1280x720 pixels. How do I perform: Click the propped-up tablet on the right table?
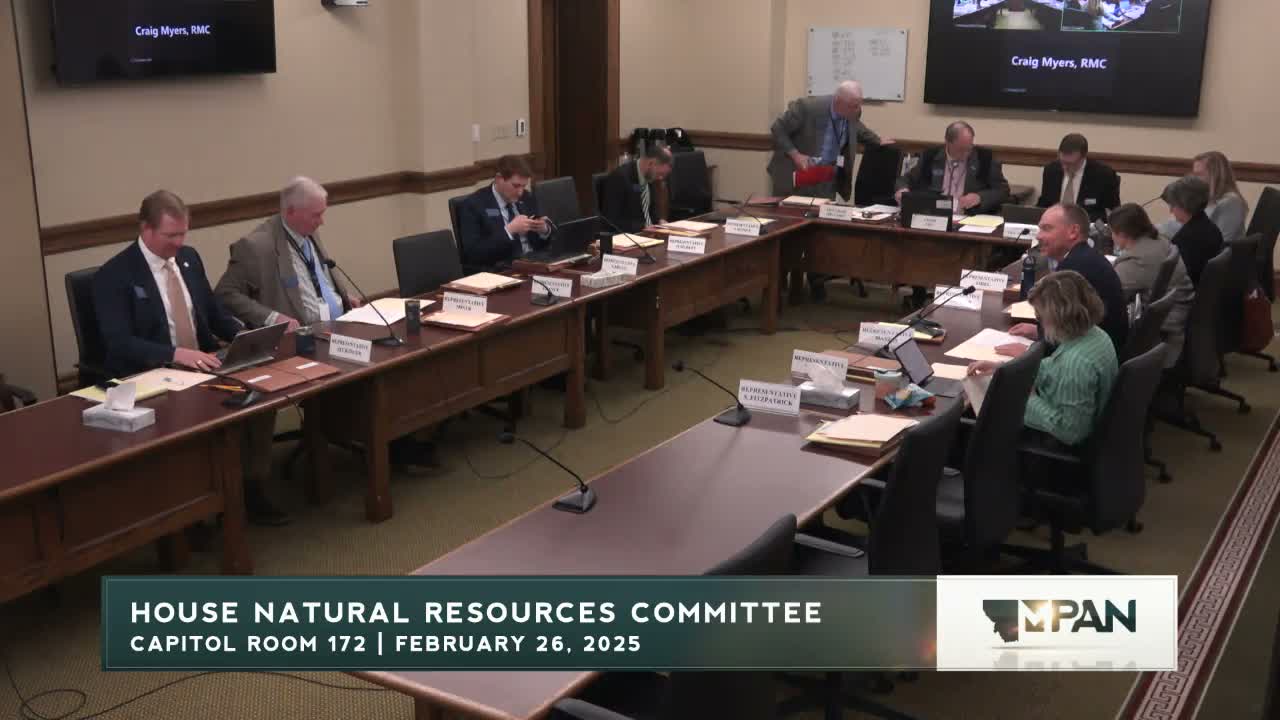[x=913, y=361]
